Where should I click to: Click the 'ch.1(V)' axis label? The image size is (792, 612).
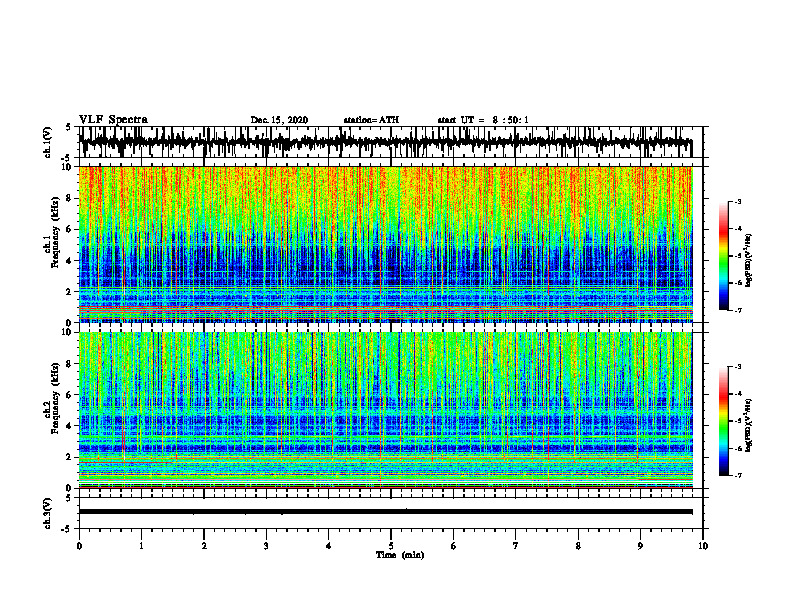(48, 142)
